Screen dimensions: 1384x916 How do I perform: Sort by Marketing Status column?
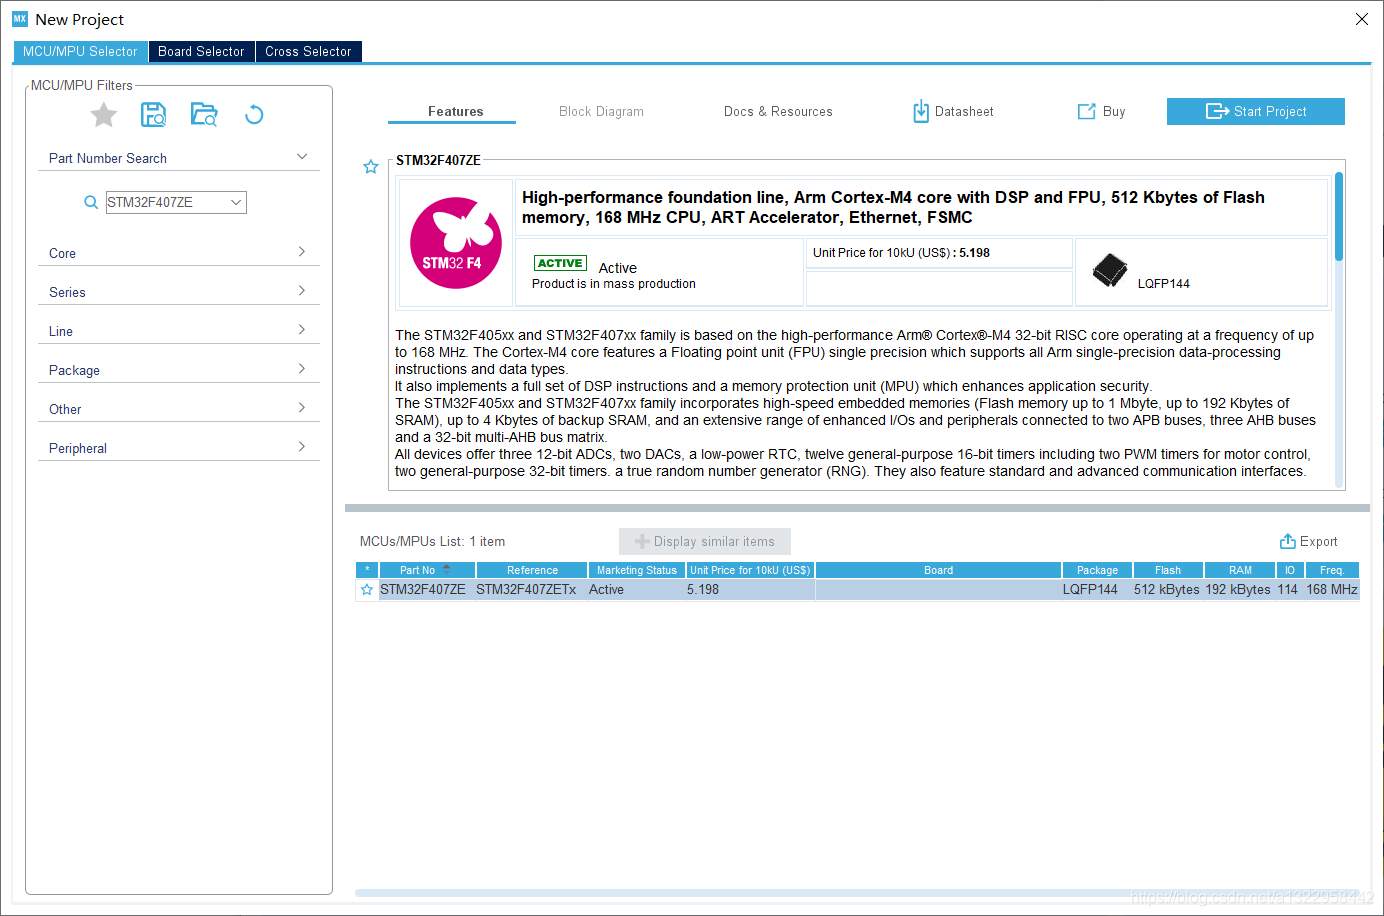pos(637,570)
